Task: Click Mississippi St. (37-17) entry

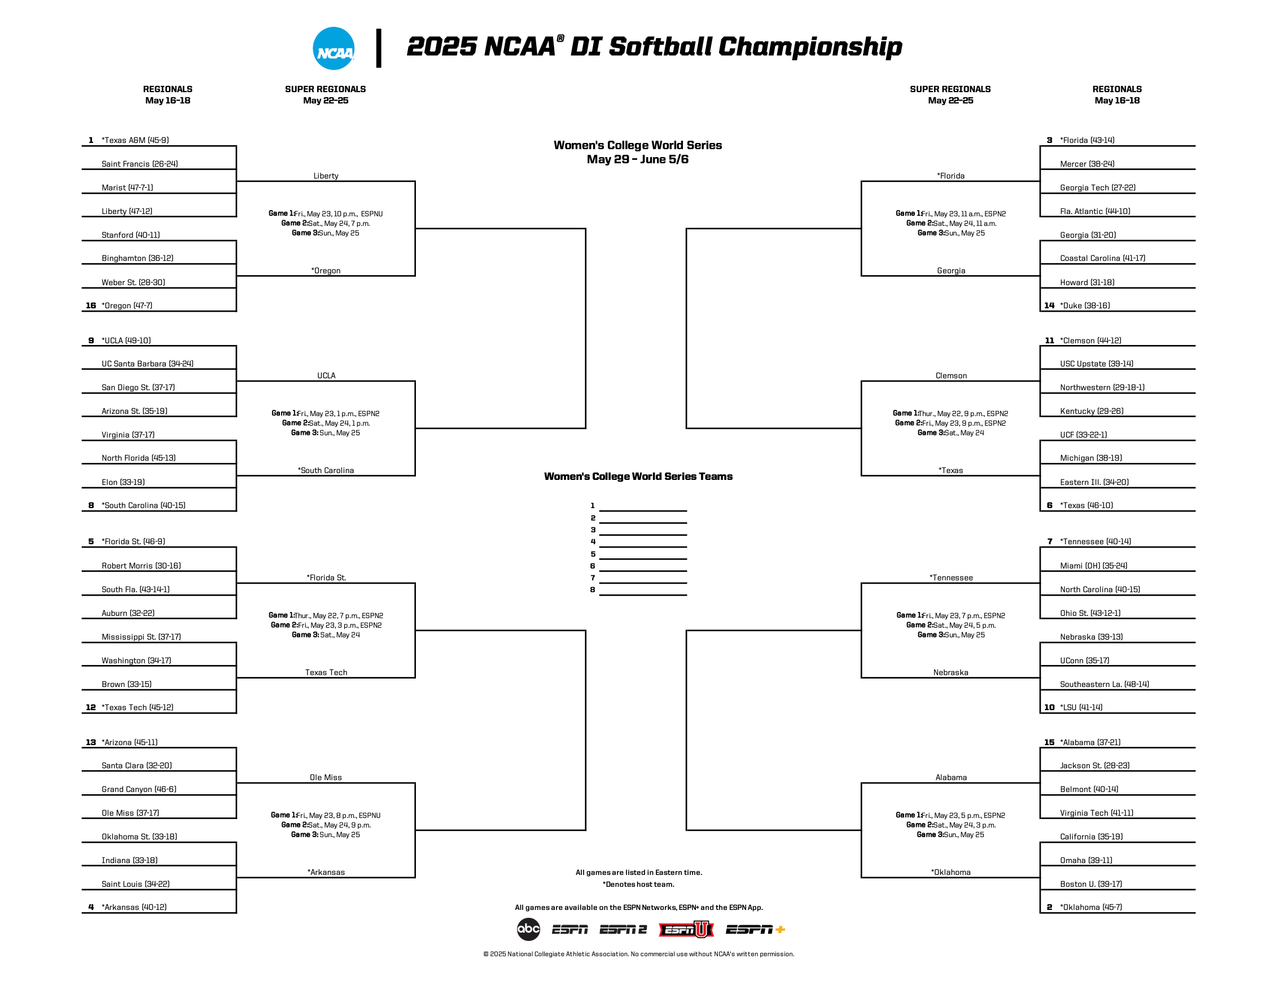Action: pos(141,637)
